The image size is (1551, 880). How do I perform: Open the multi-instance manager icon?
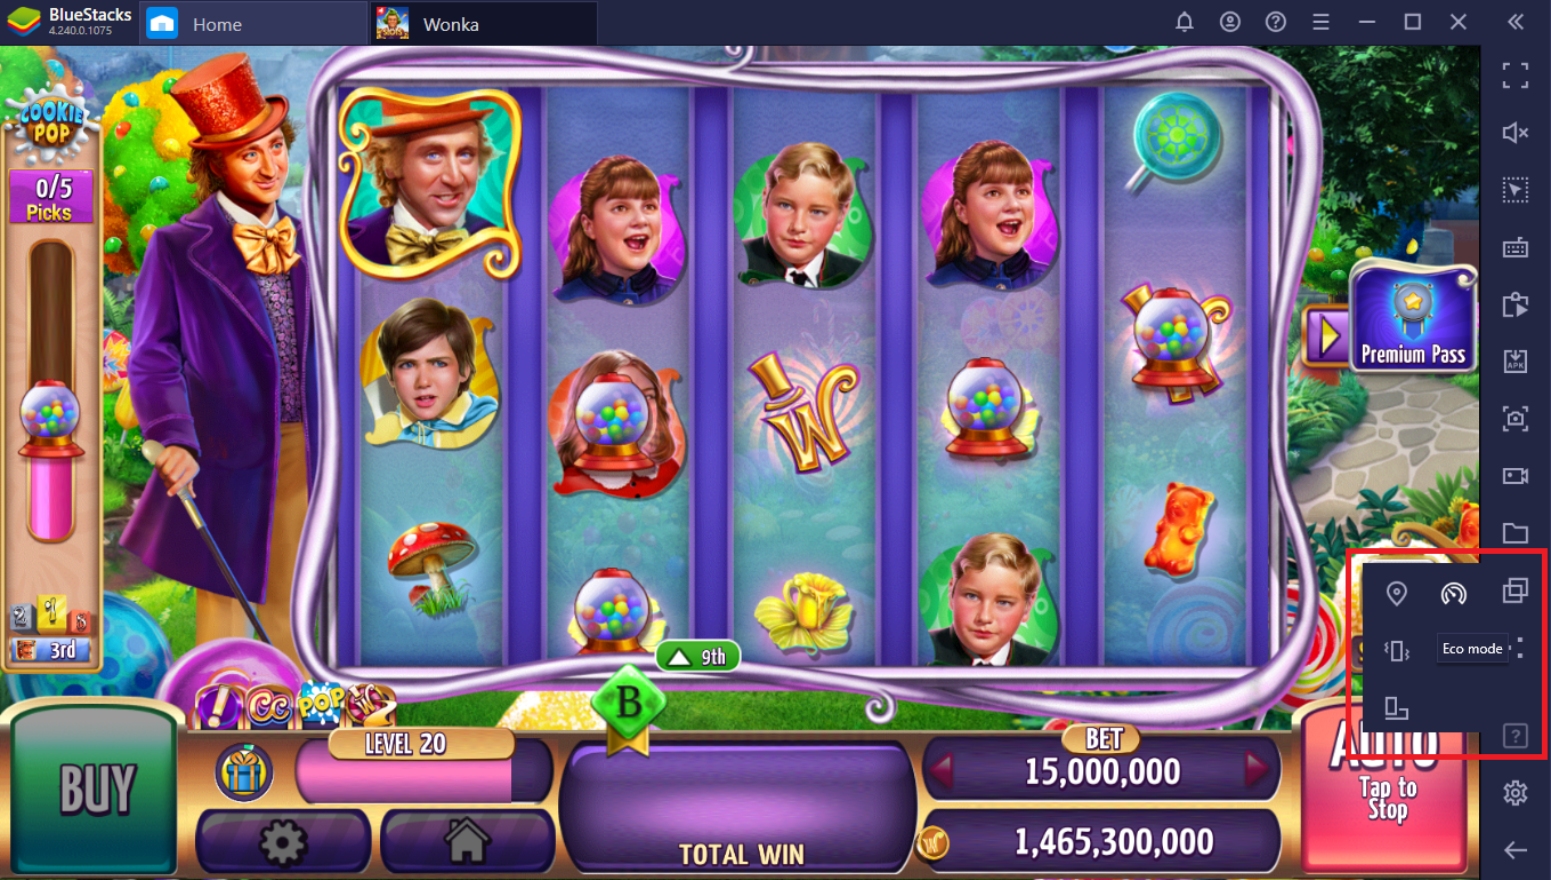1515,591
